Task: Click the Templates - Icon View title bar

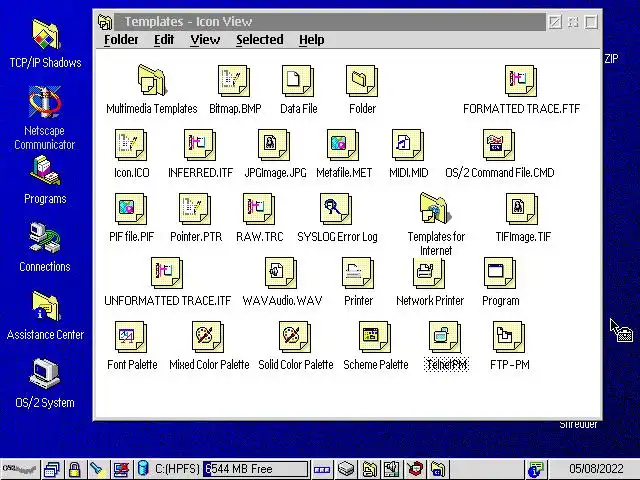Action: coord(330,22)
